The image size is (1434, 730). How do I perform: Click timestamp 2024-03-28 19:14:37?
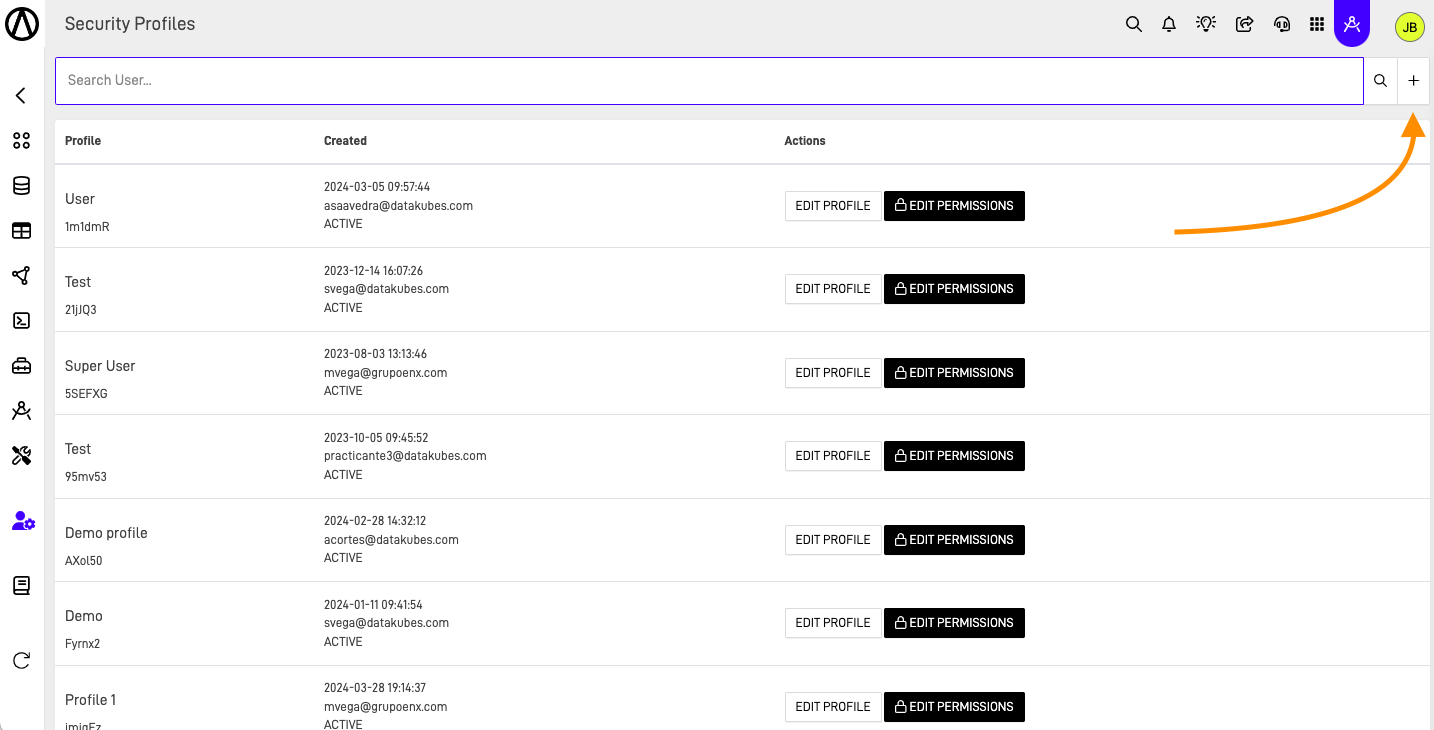coord(375,688)
